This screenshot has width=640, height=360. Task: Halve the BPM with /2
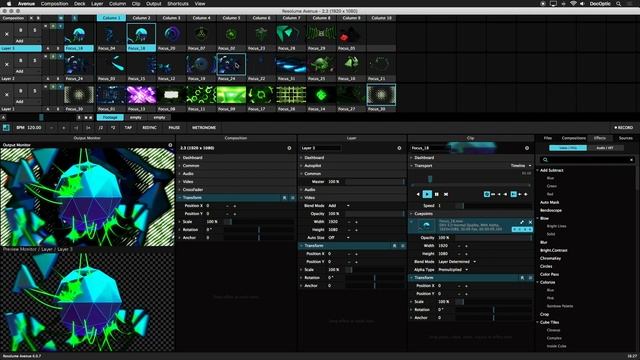(100, 128)
